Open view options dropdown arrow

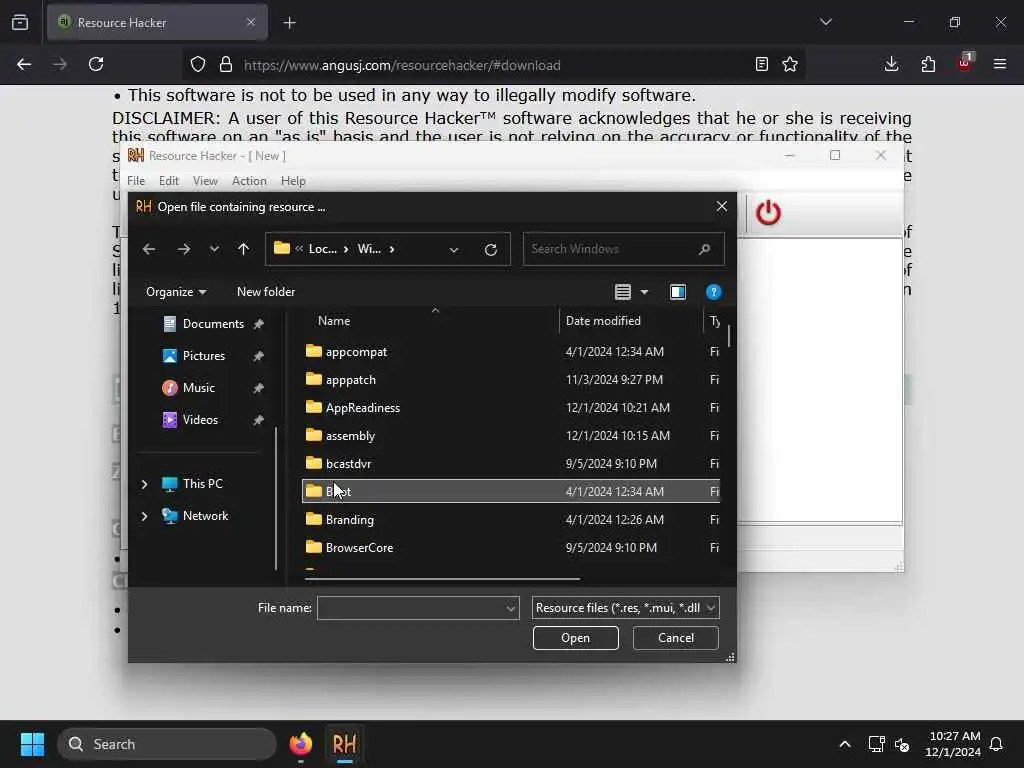(x=645, y=292)
